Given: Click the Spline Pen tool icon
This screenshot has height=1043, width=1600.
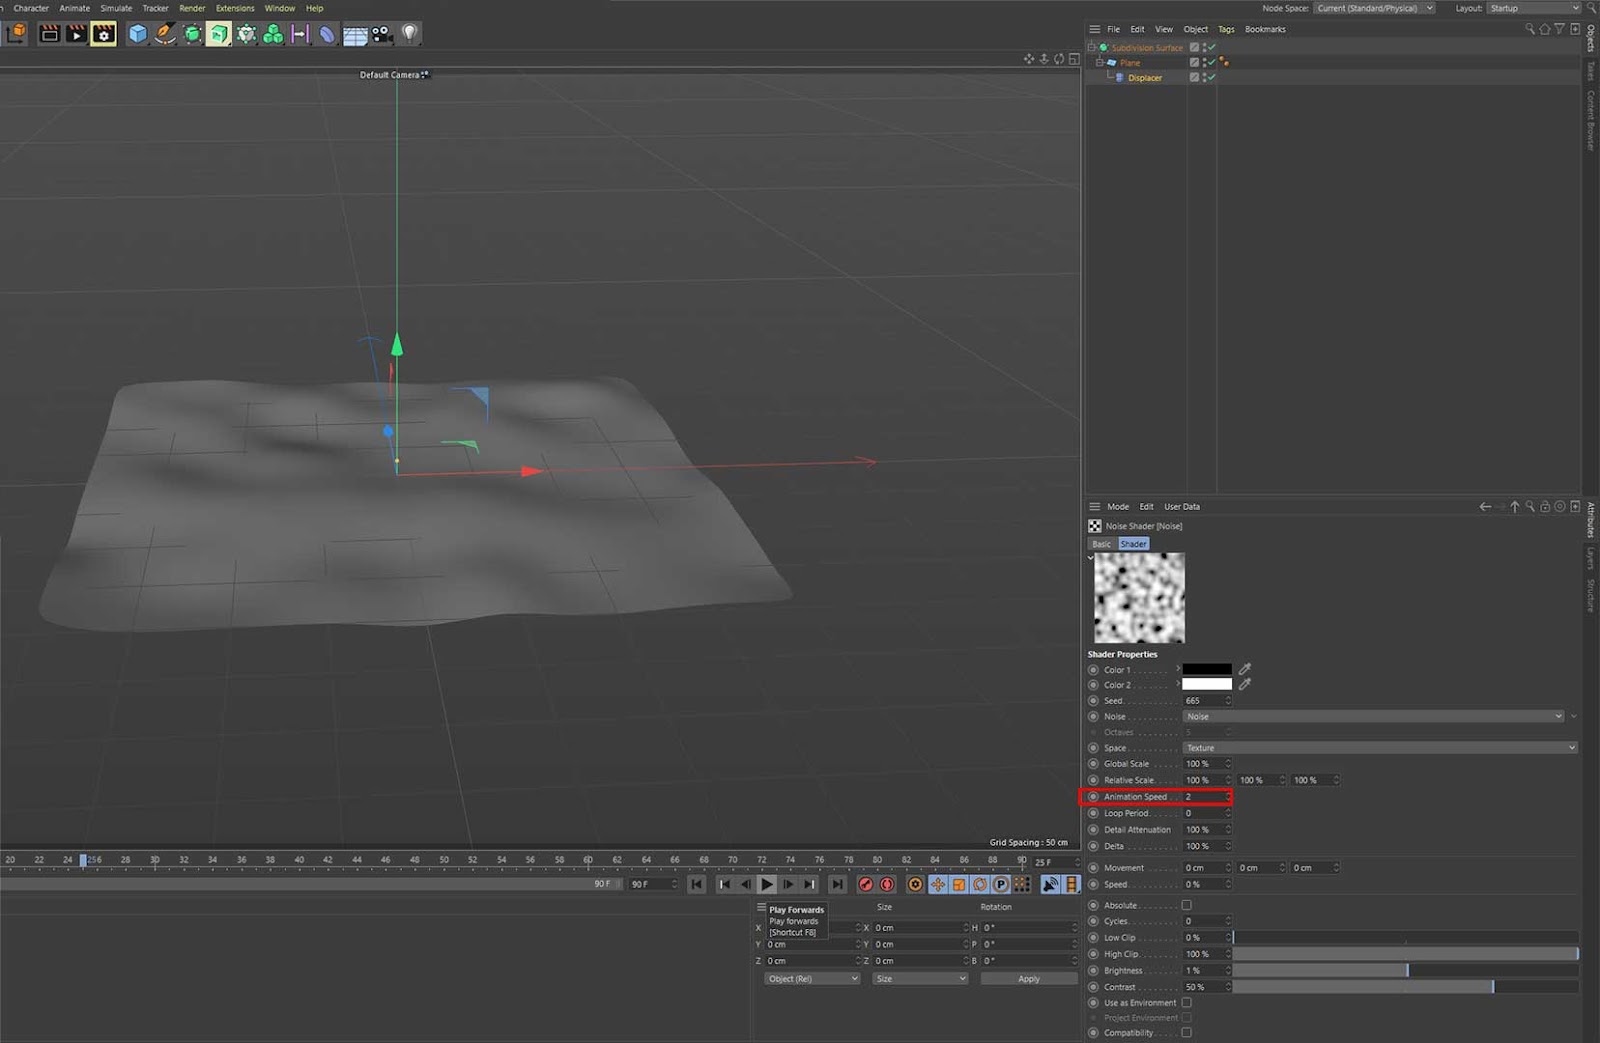Looking at the screenshot, I should [164, 34].
